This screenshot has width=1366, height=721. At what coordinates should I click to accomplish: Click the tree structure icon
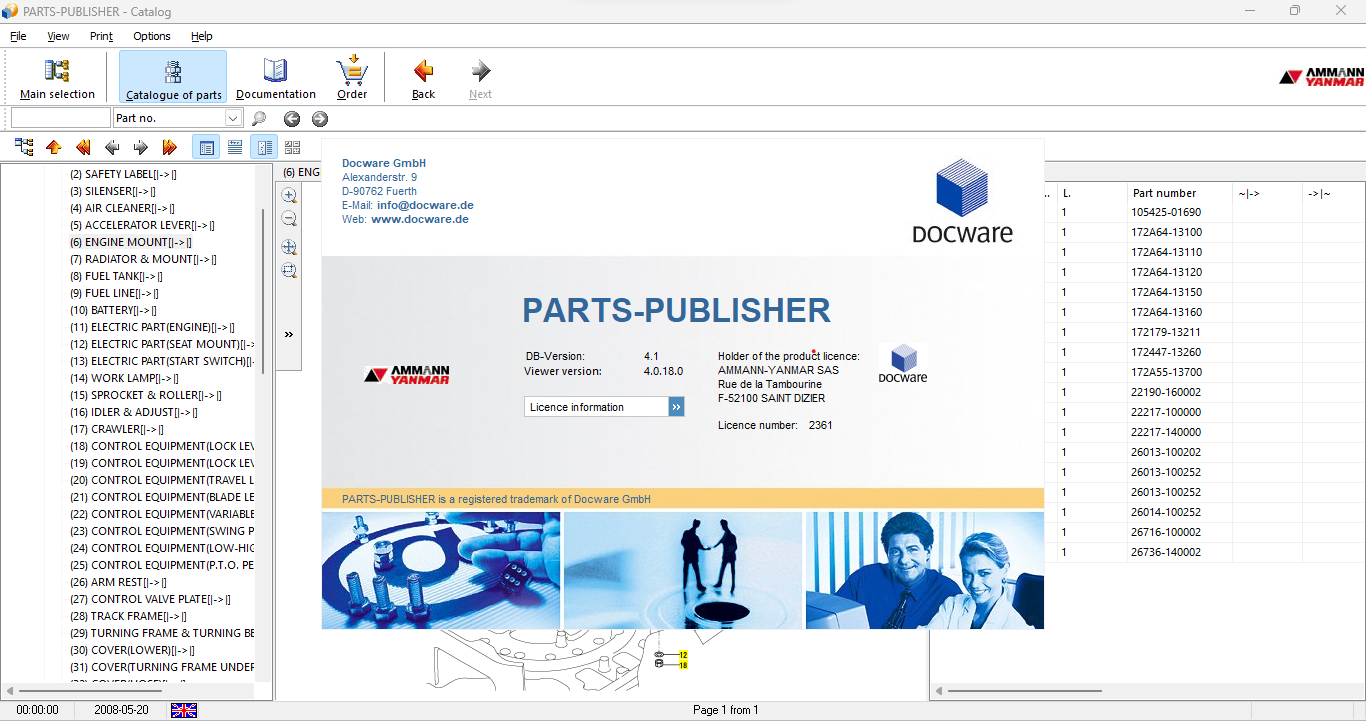click(x=25, y=148)
